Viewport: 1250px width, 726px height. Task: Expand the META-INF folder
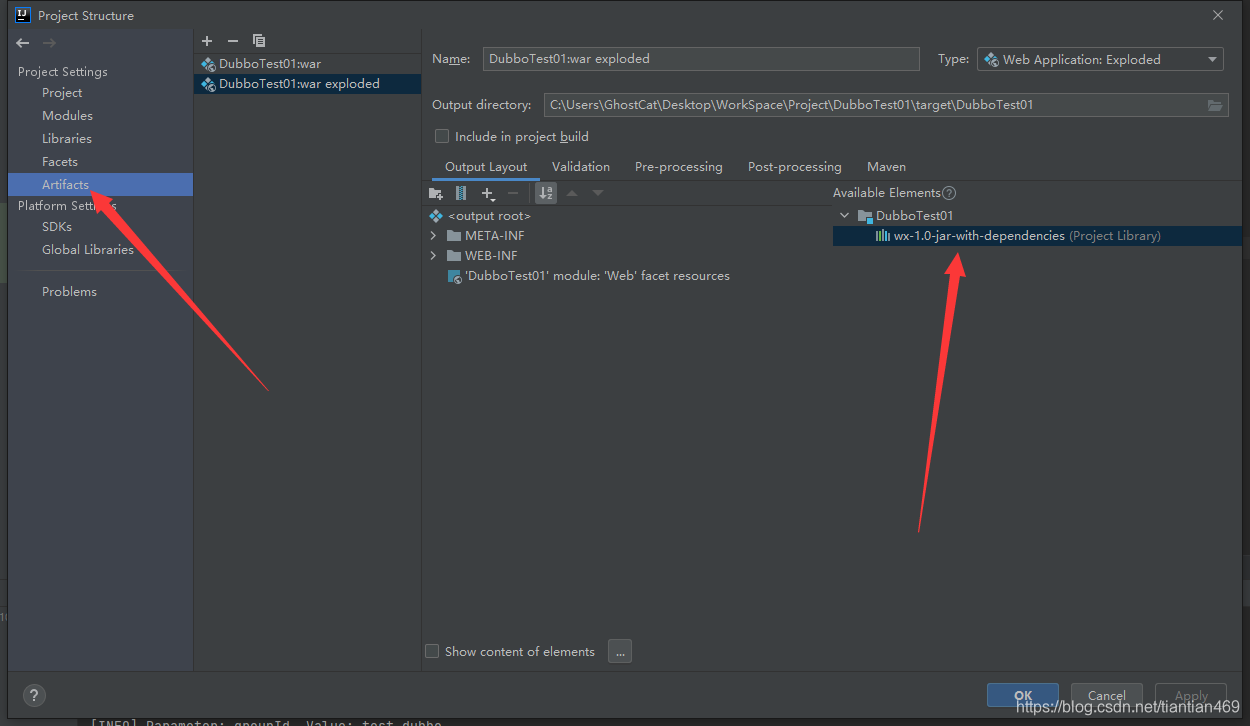pos(433,236)
